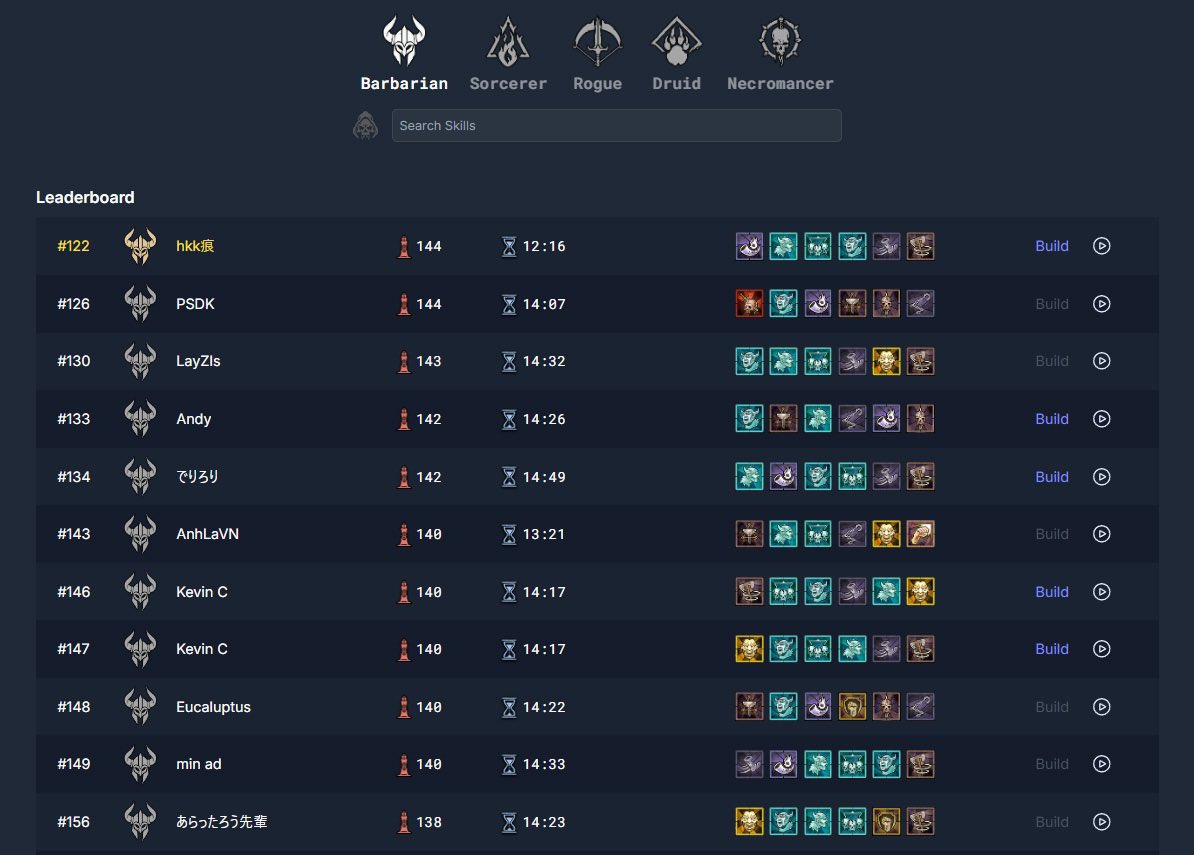Screen dimensions: 1194x855
Task: Click the red first skill icon in PSDK's row
Action: coord(749,304)
